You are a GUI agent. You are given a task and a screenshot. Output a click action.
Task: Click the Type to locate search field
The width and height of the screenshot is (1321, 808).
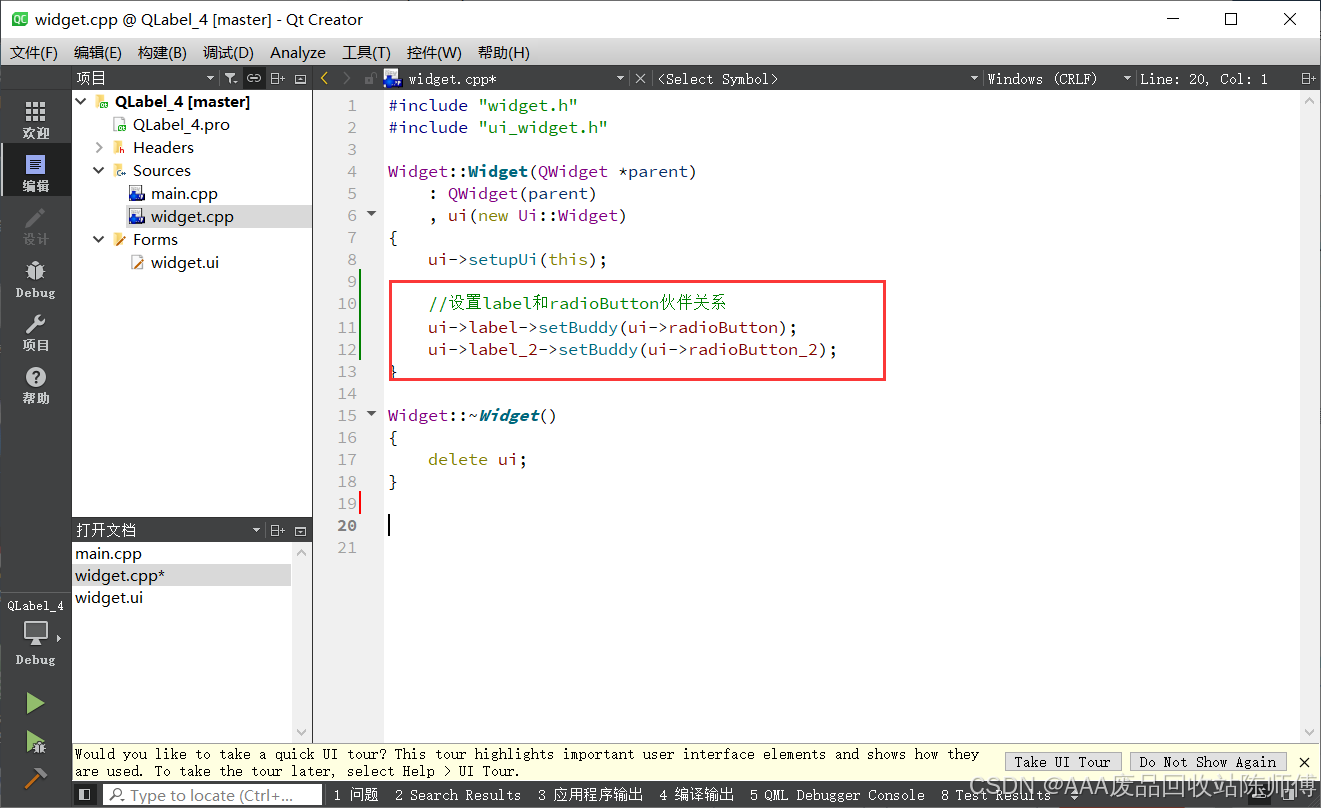pyautogui.click(x=212, y=795)
